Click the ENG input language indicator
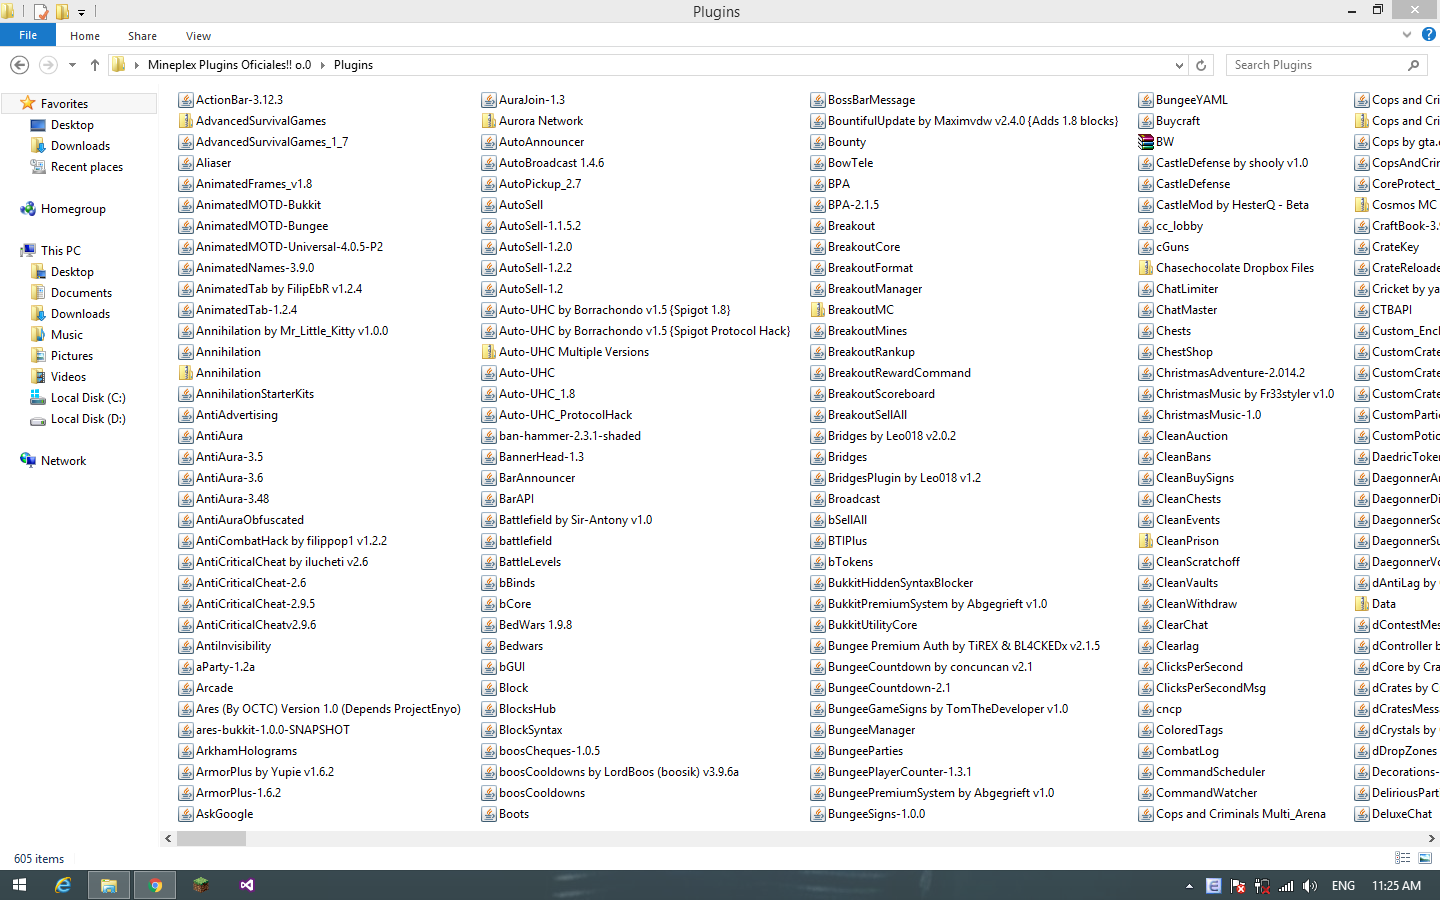This screenshot has height=900, width=1440. tap(1343, 886)
